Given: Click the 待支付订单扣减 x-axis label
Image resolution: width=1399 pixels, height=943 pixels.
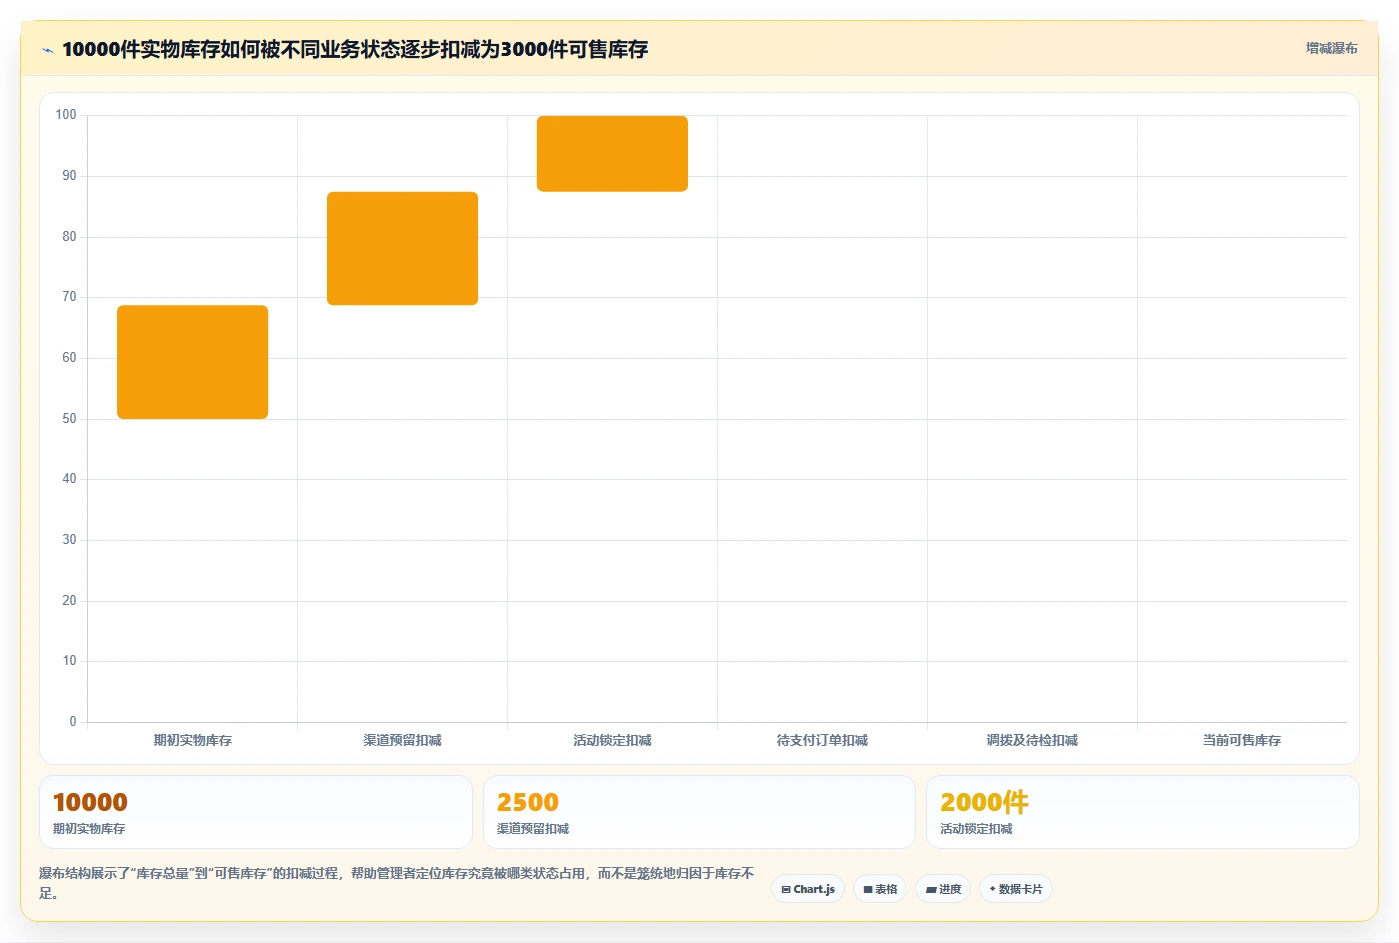Looking at the screenshot, I should pos(823,740).
